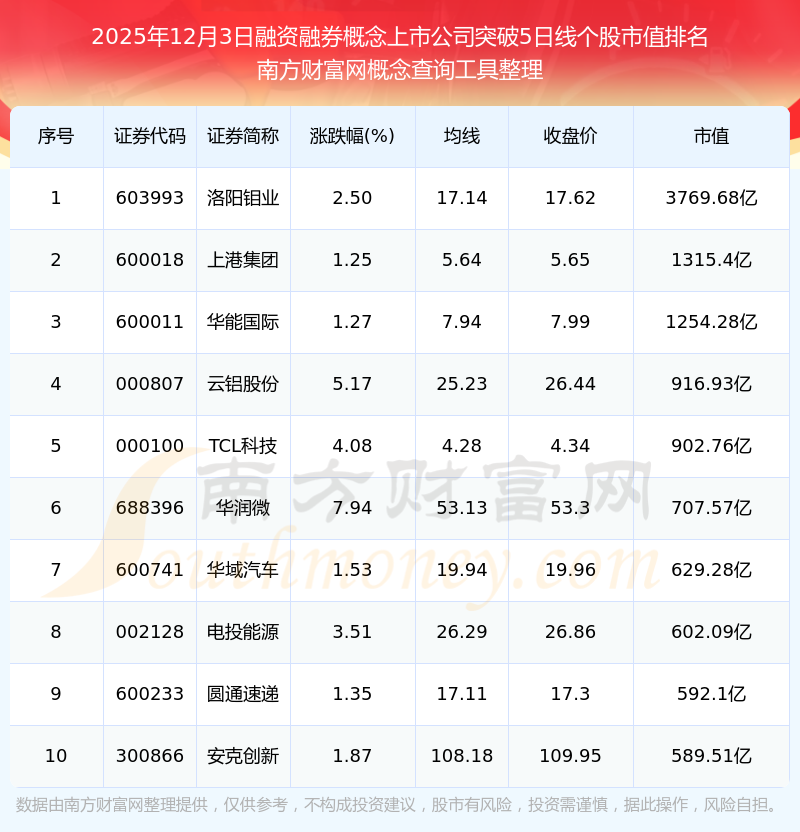800x832 pixels.
Task: Click market value 1315.4亿
Action: tap(711, 260)
